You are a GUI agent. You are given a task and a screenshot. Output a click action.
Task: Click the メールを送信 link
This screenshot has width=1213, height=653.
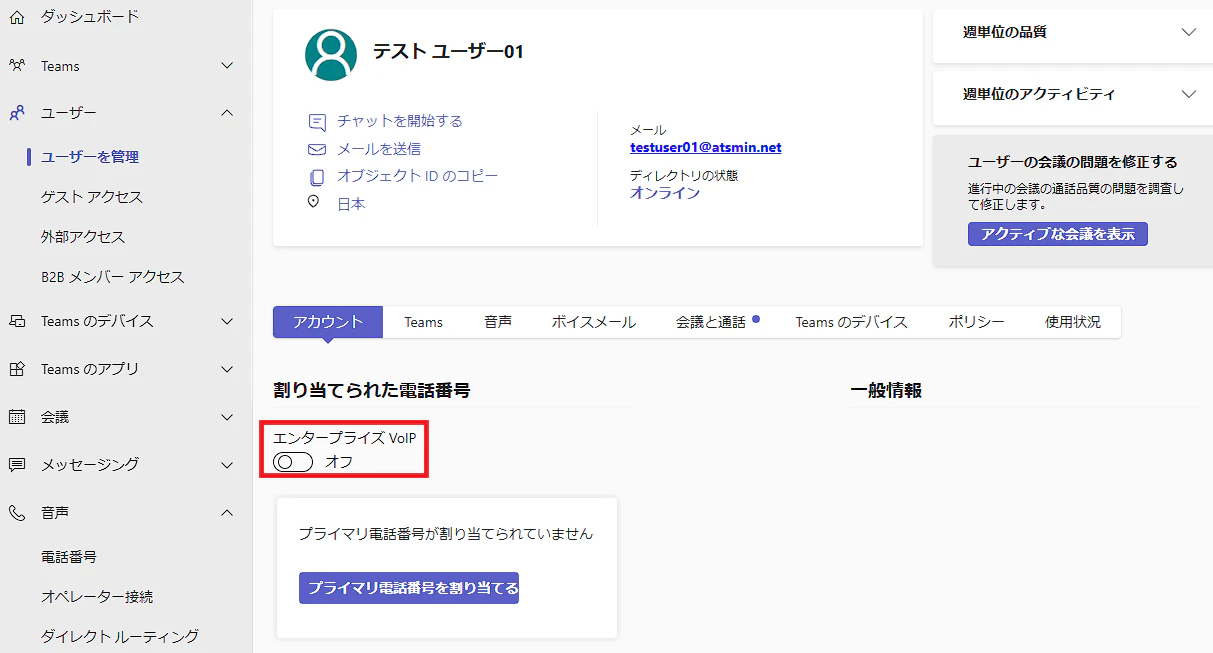379,149
